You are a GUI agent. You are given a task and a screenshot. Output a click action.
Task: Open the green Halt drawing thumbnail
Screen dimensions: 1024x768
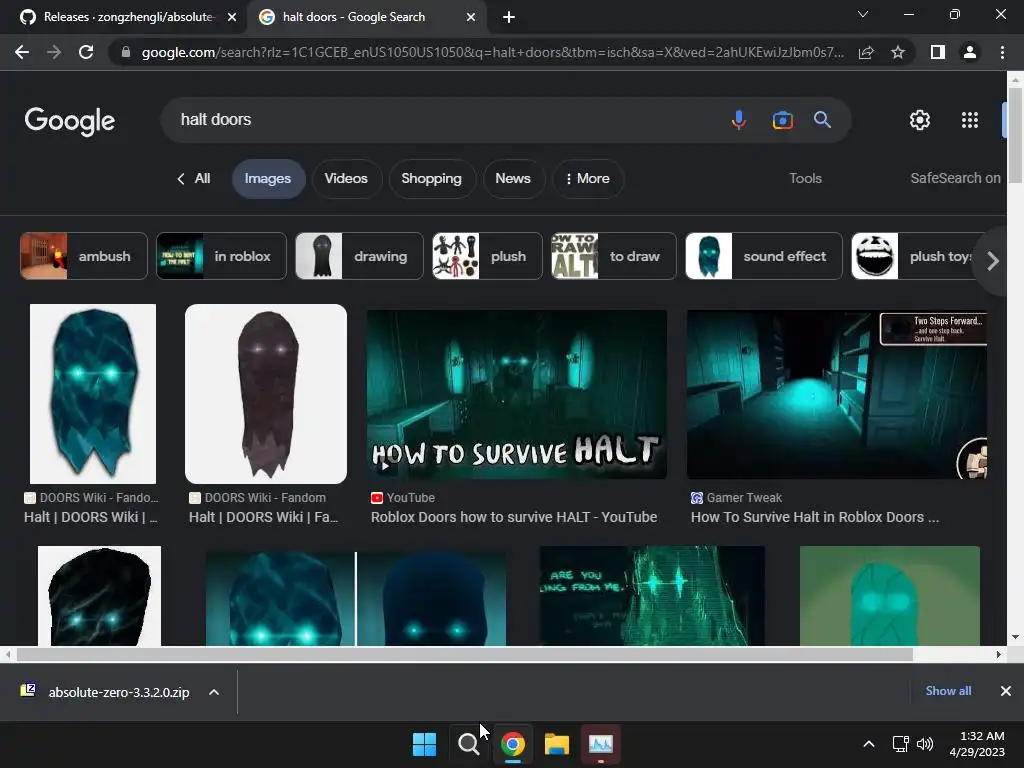(x=889, y=596)
